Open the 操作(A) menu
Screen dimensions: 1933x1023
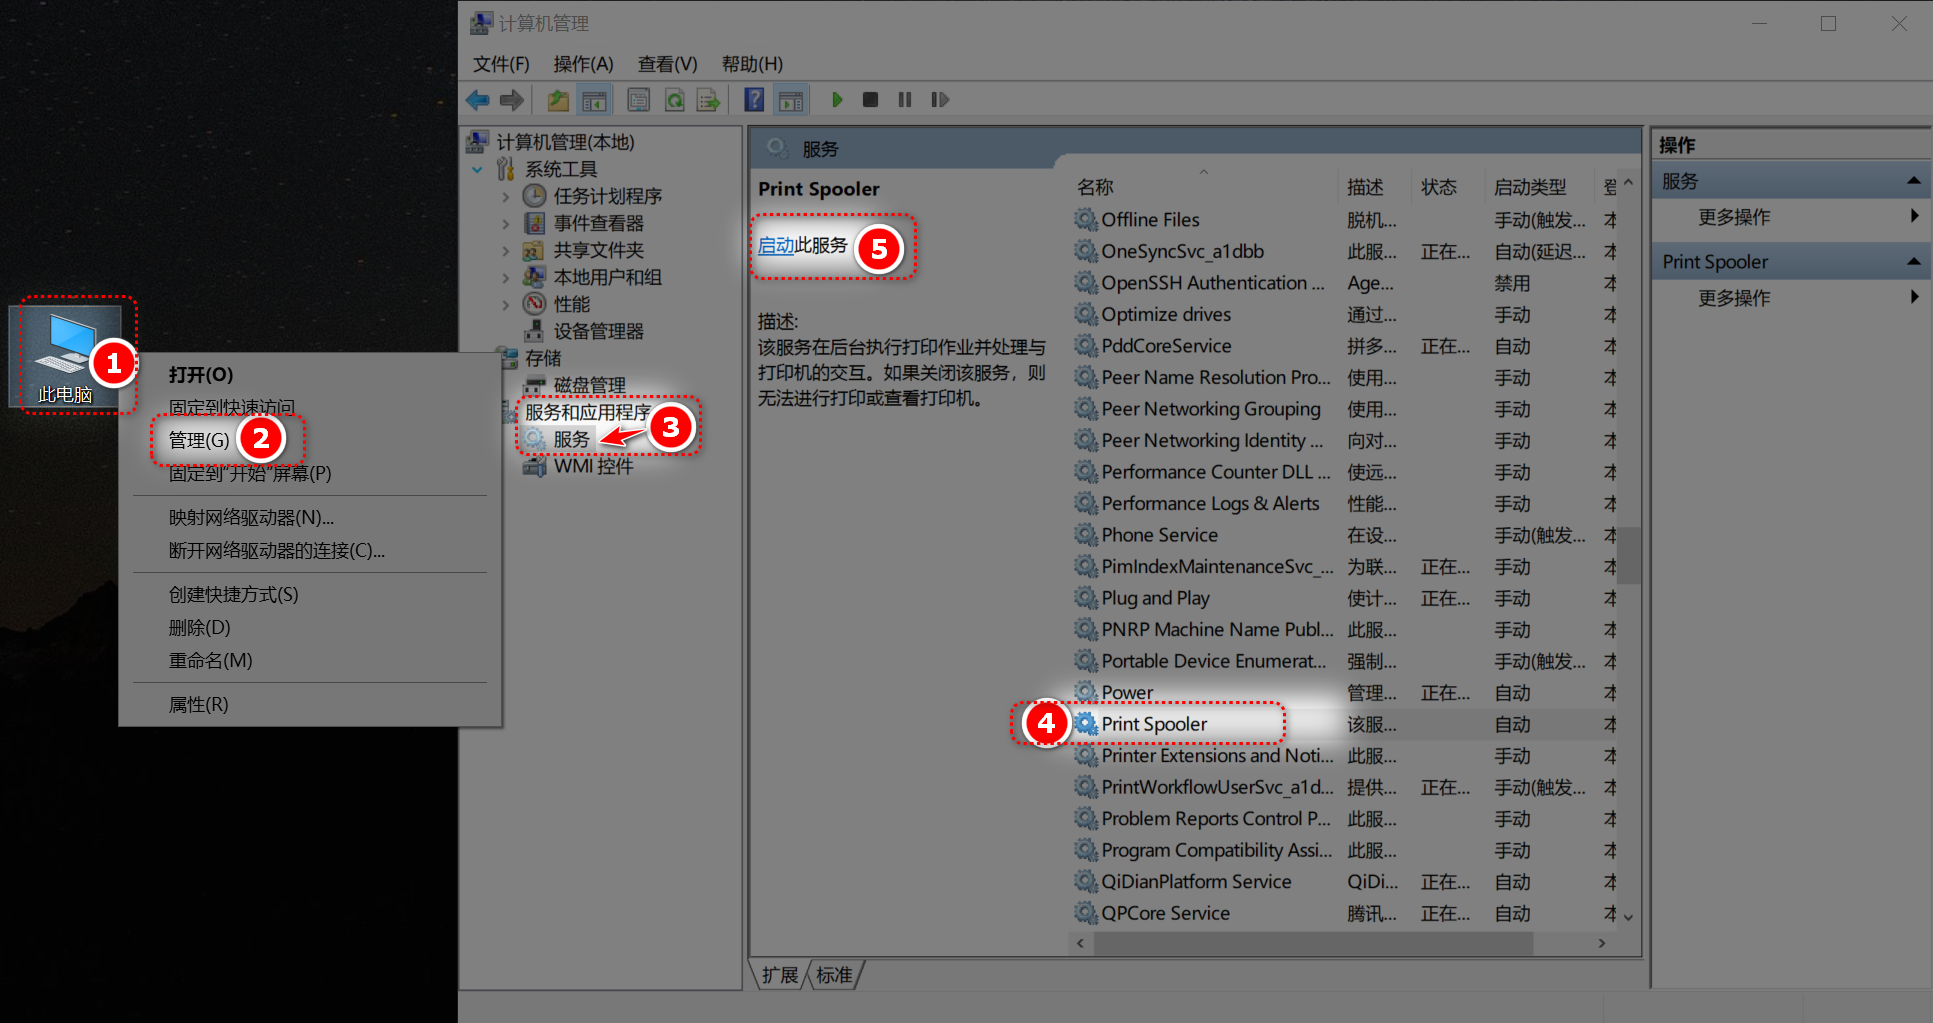(583, 64)
